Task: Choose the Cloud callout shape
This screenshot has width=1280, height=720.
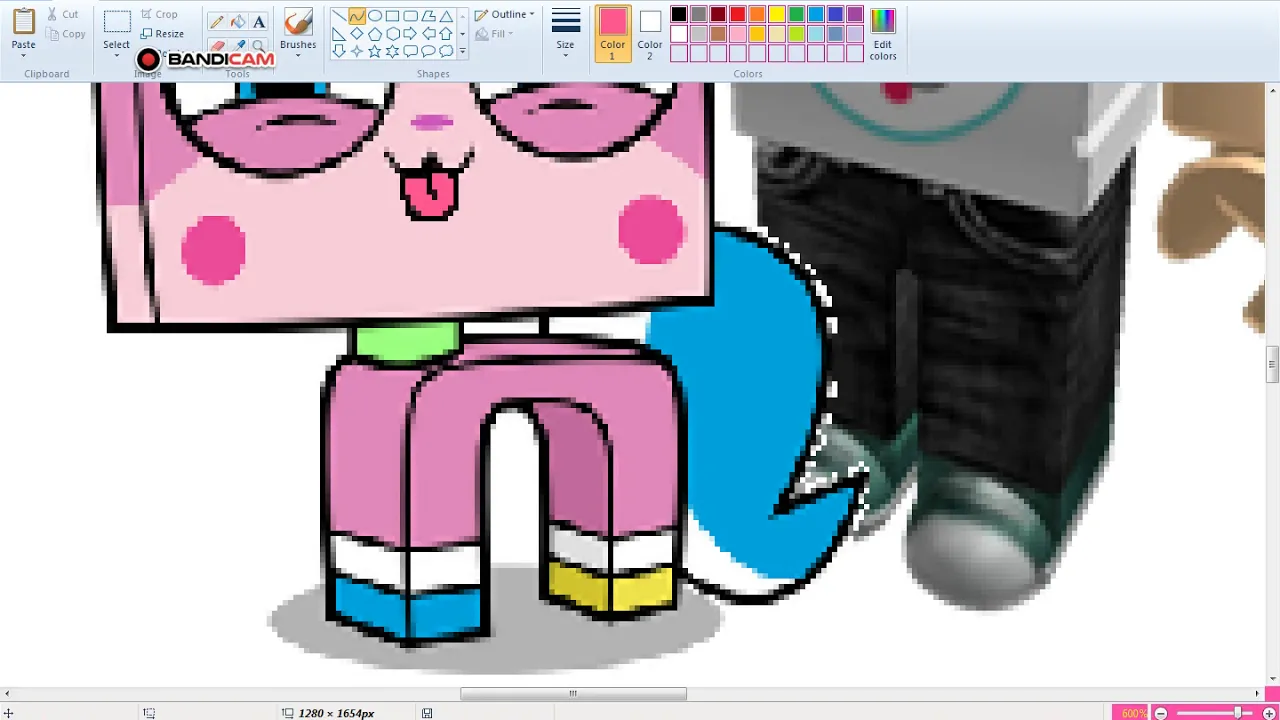Action: coord(447,51)
